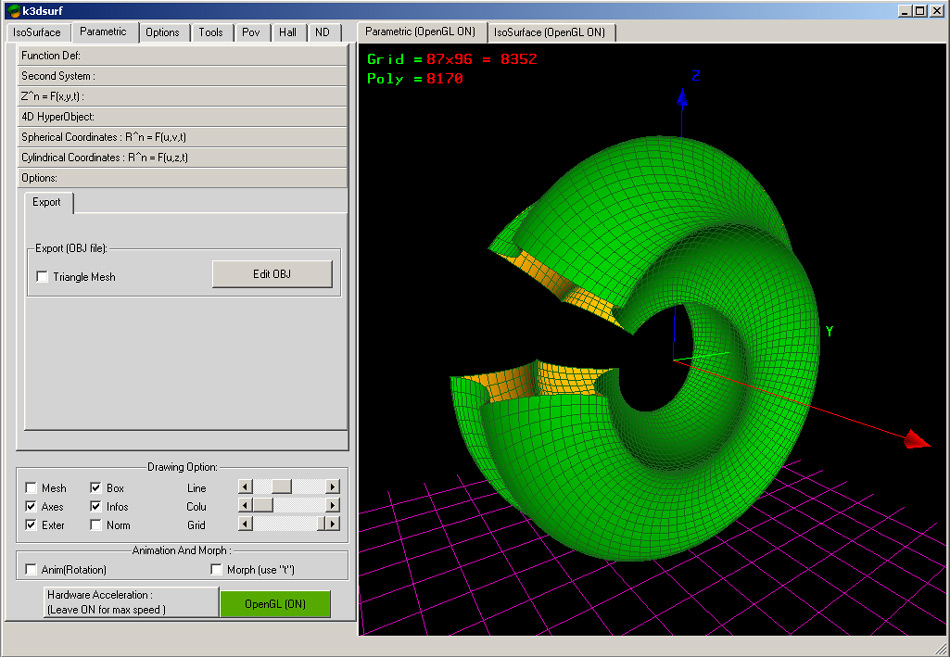This screenshot has height=657, width=950.
Task: Uncheck the Infos checkbox
Action: [96, 507]
